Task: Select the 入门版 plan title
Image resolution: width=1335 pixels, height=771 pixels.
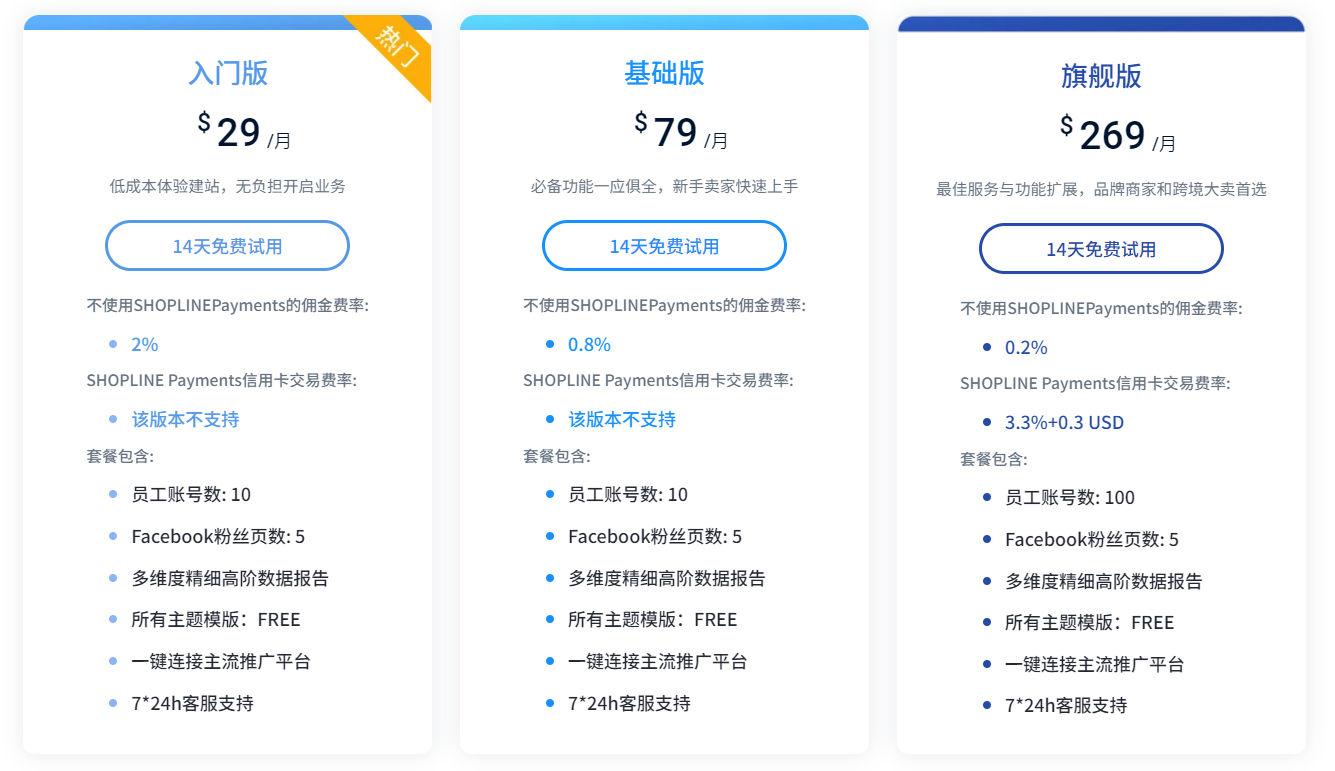Action: point(227,73)
